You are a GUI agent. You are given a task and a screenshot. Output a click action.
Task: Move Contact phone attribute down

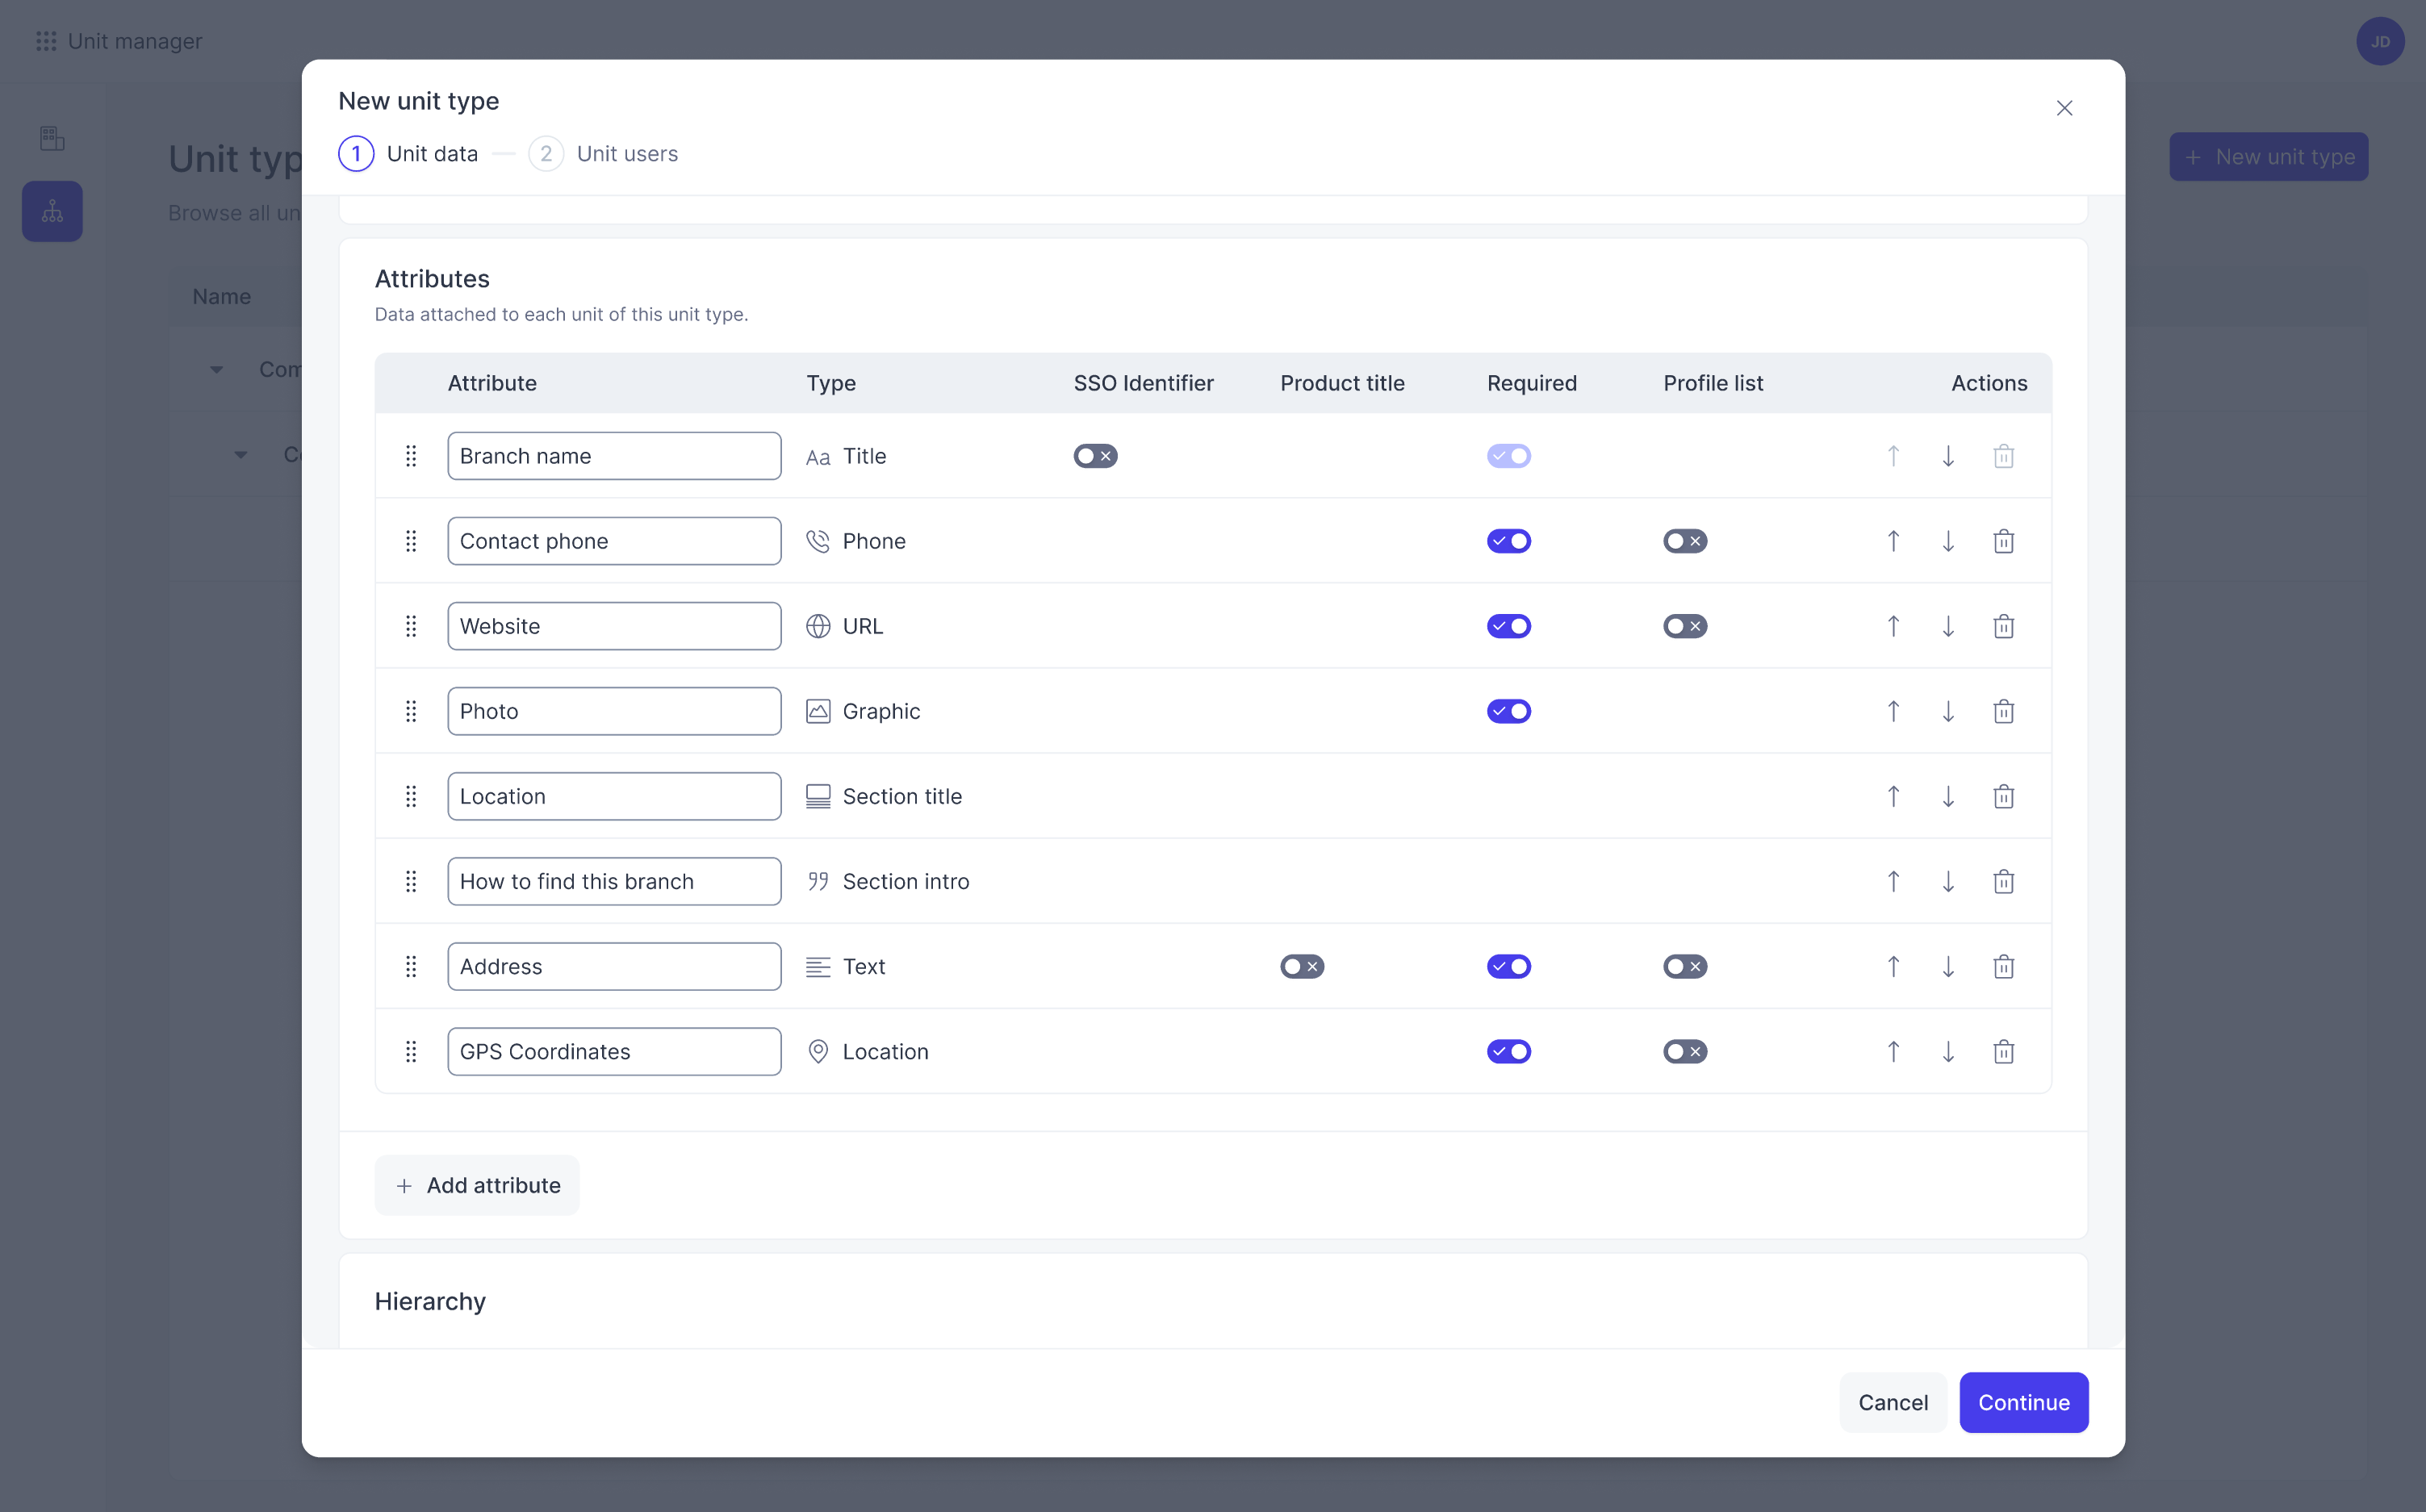(x=1948, y=541)
